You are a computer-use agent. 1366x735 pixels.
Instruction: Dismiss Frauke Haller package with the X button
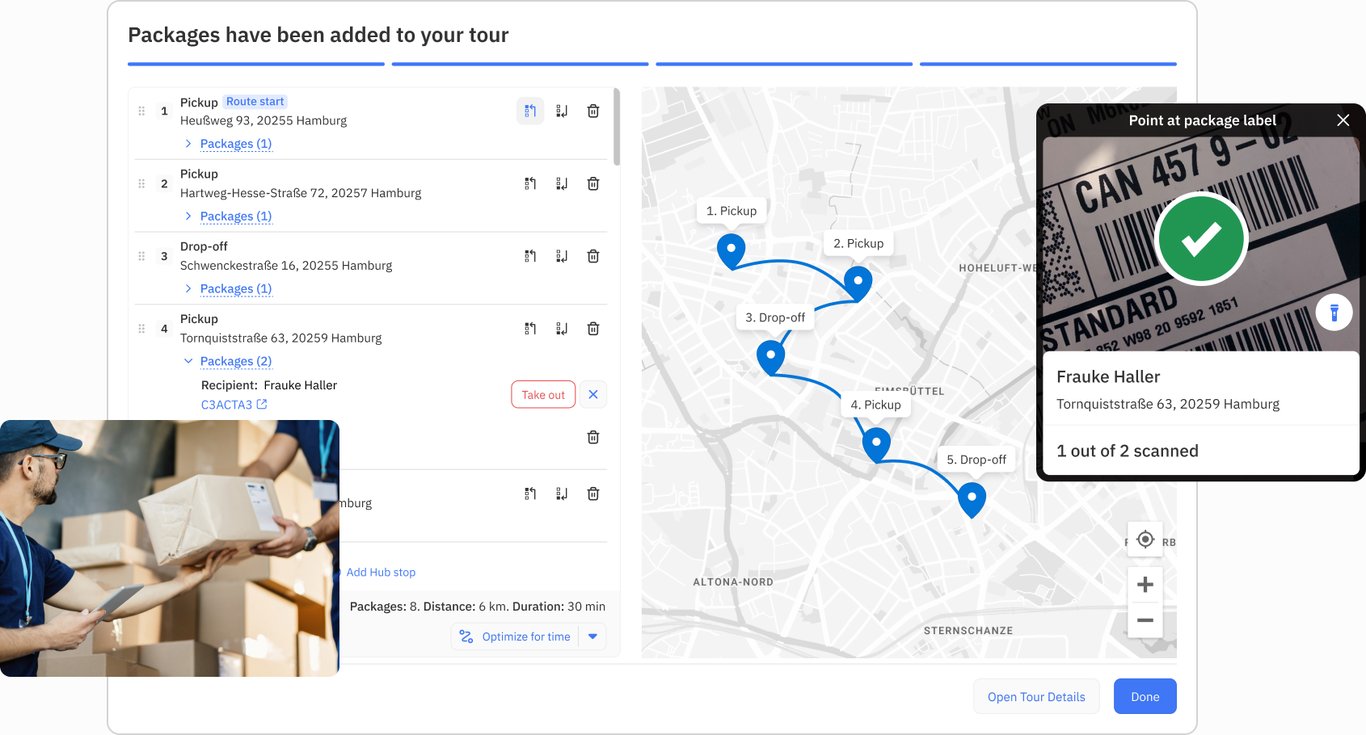[x=593, y=395]
